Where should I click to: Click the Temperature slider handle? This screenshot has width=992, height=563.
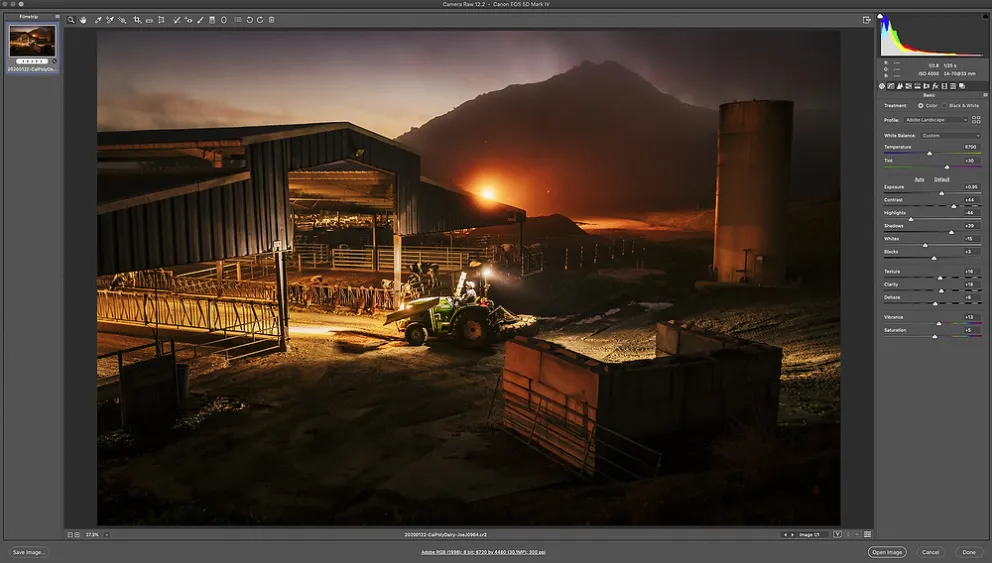click(x=929, y=154)
